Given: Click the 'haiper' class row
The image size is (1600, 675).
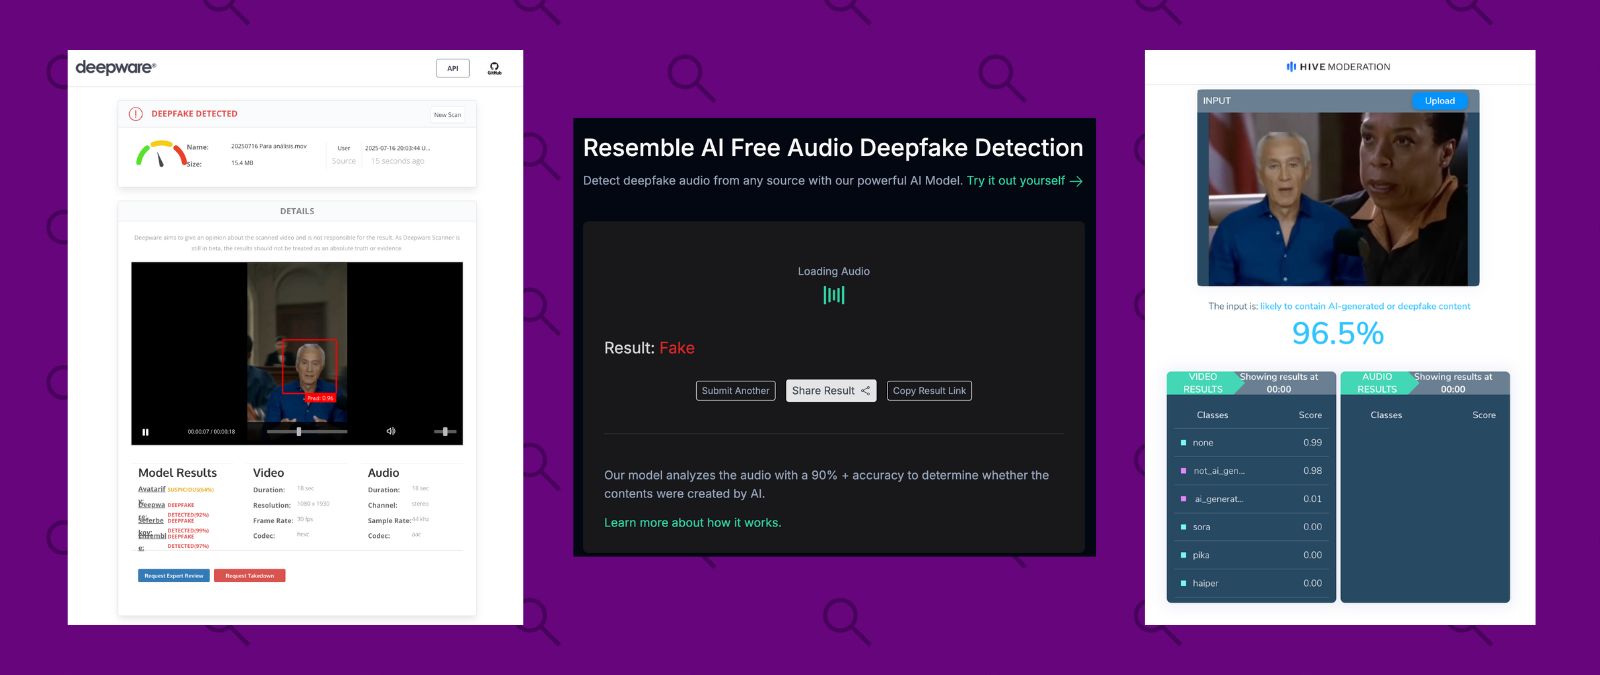Looking at the screenshot, I should (1252, 583).
